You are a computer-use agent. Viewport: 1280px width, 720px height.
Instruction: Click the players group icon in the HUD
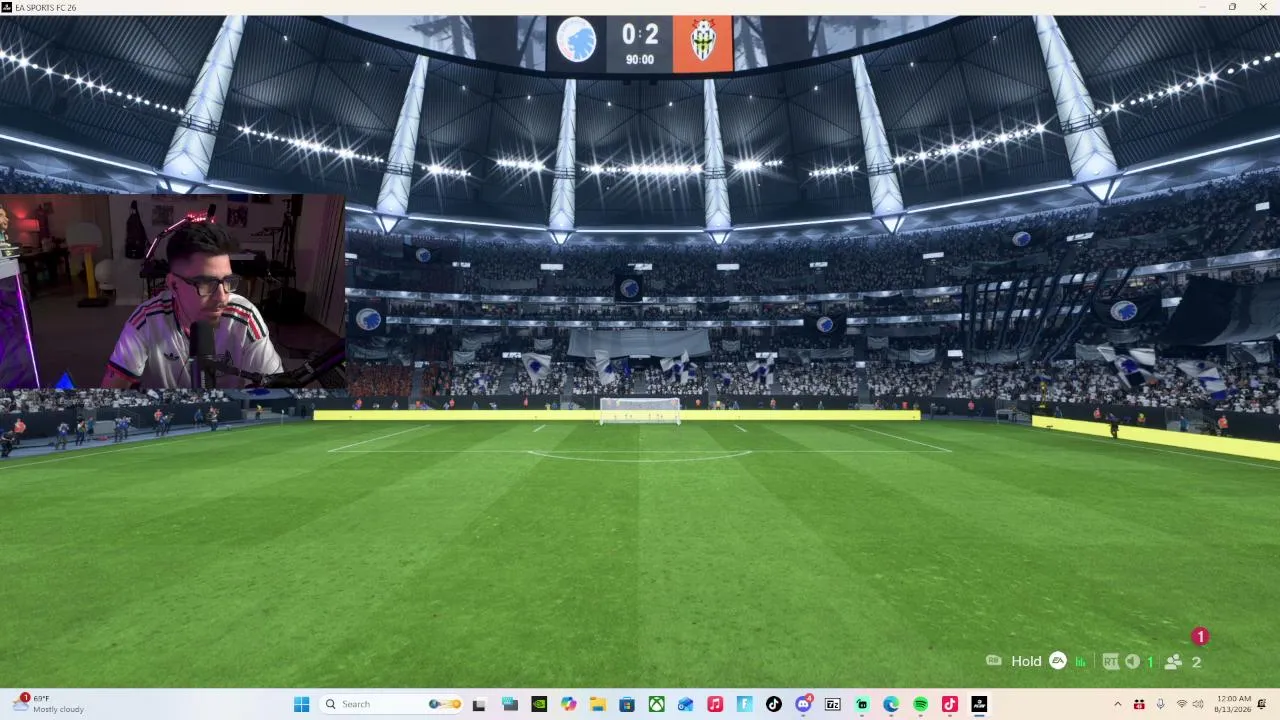click(x=1174, y=661)
